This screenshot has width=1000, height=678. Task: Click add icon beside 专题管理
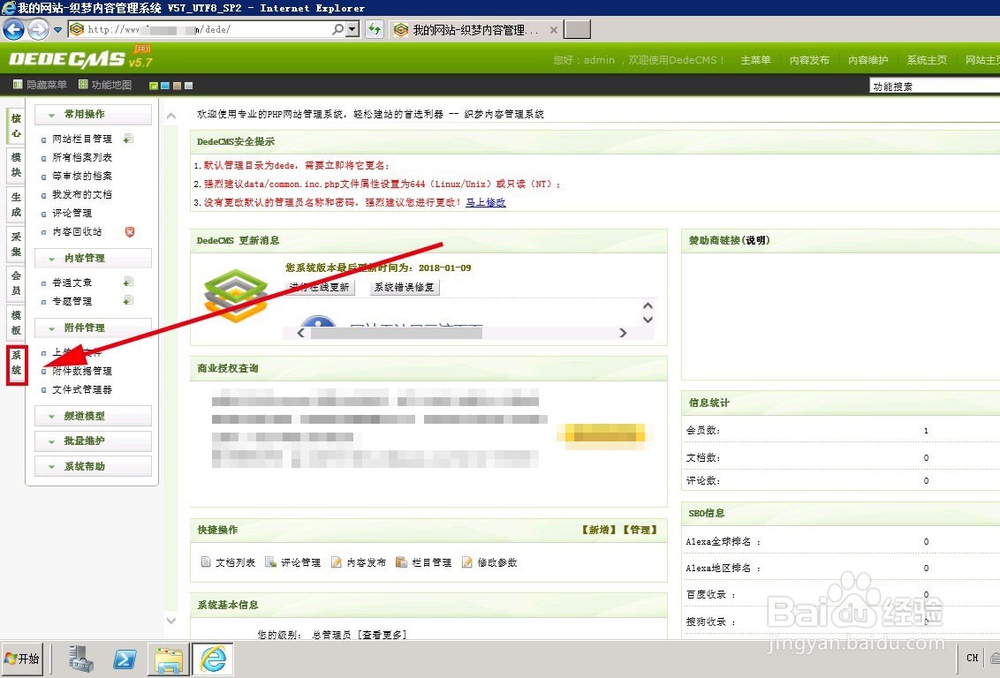point(128,300)
